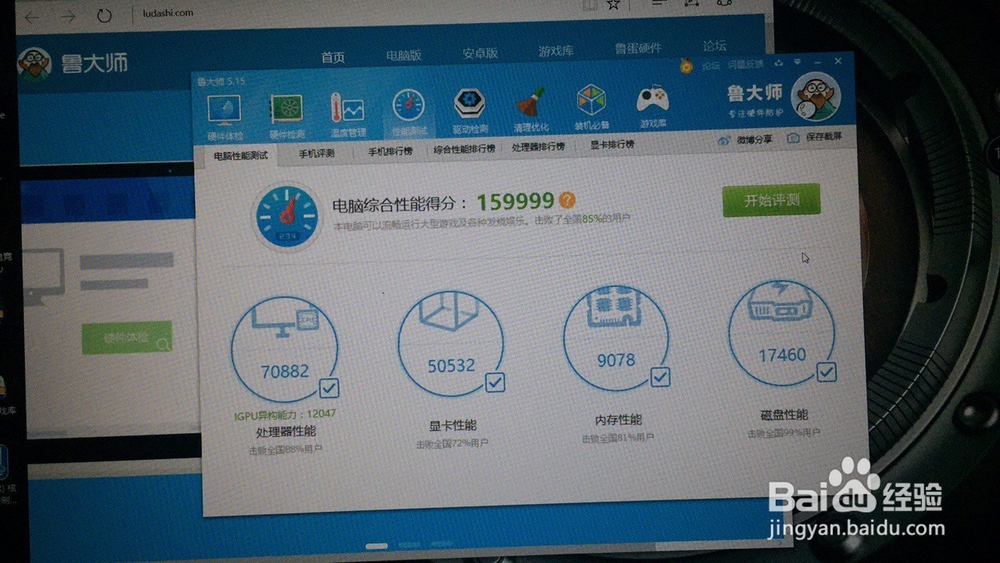Click the 论坛 link in app title bar

711,65
